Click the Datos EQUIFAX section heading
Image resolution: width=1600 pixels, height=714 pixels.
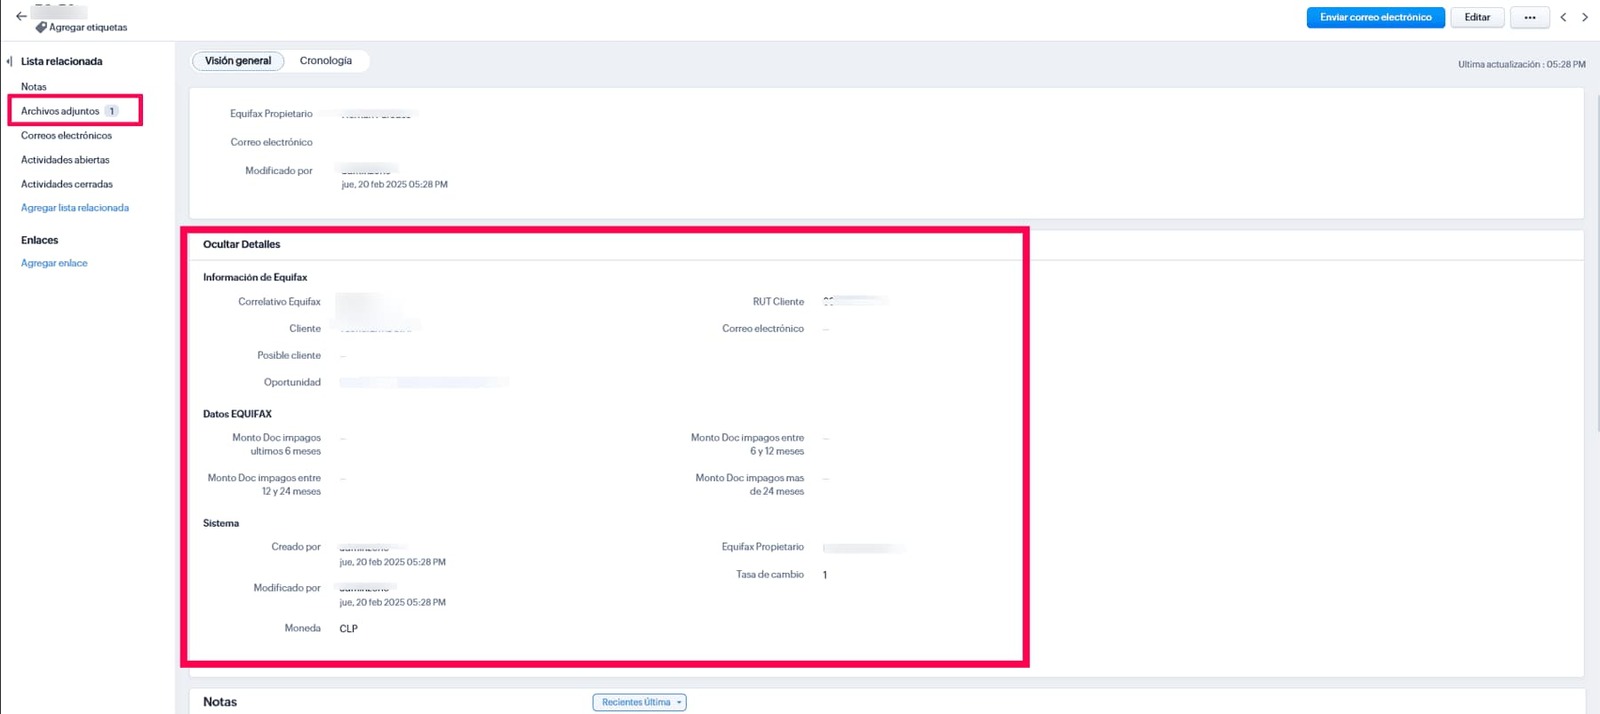coord(237,414)
